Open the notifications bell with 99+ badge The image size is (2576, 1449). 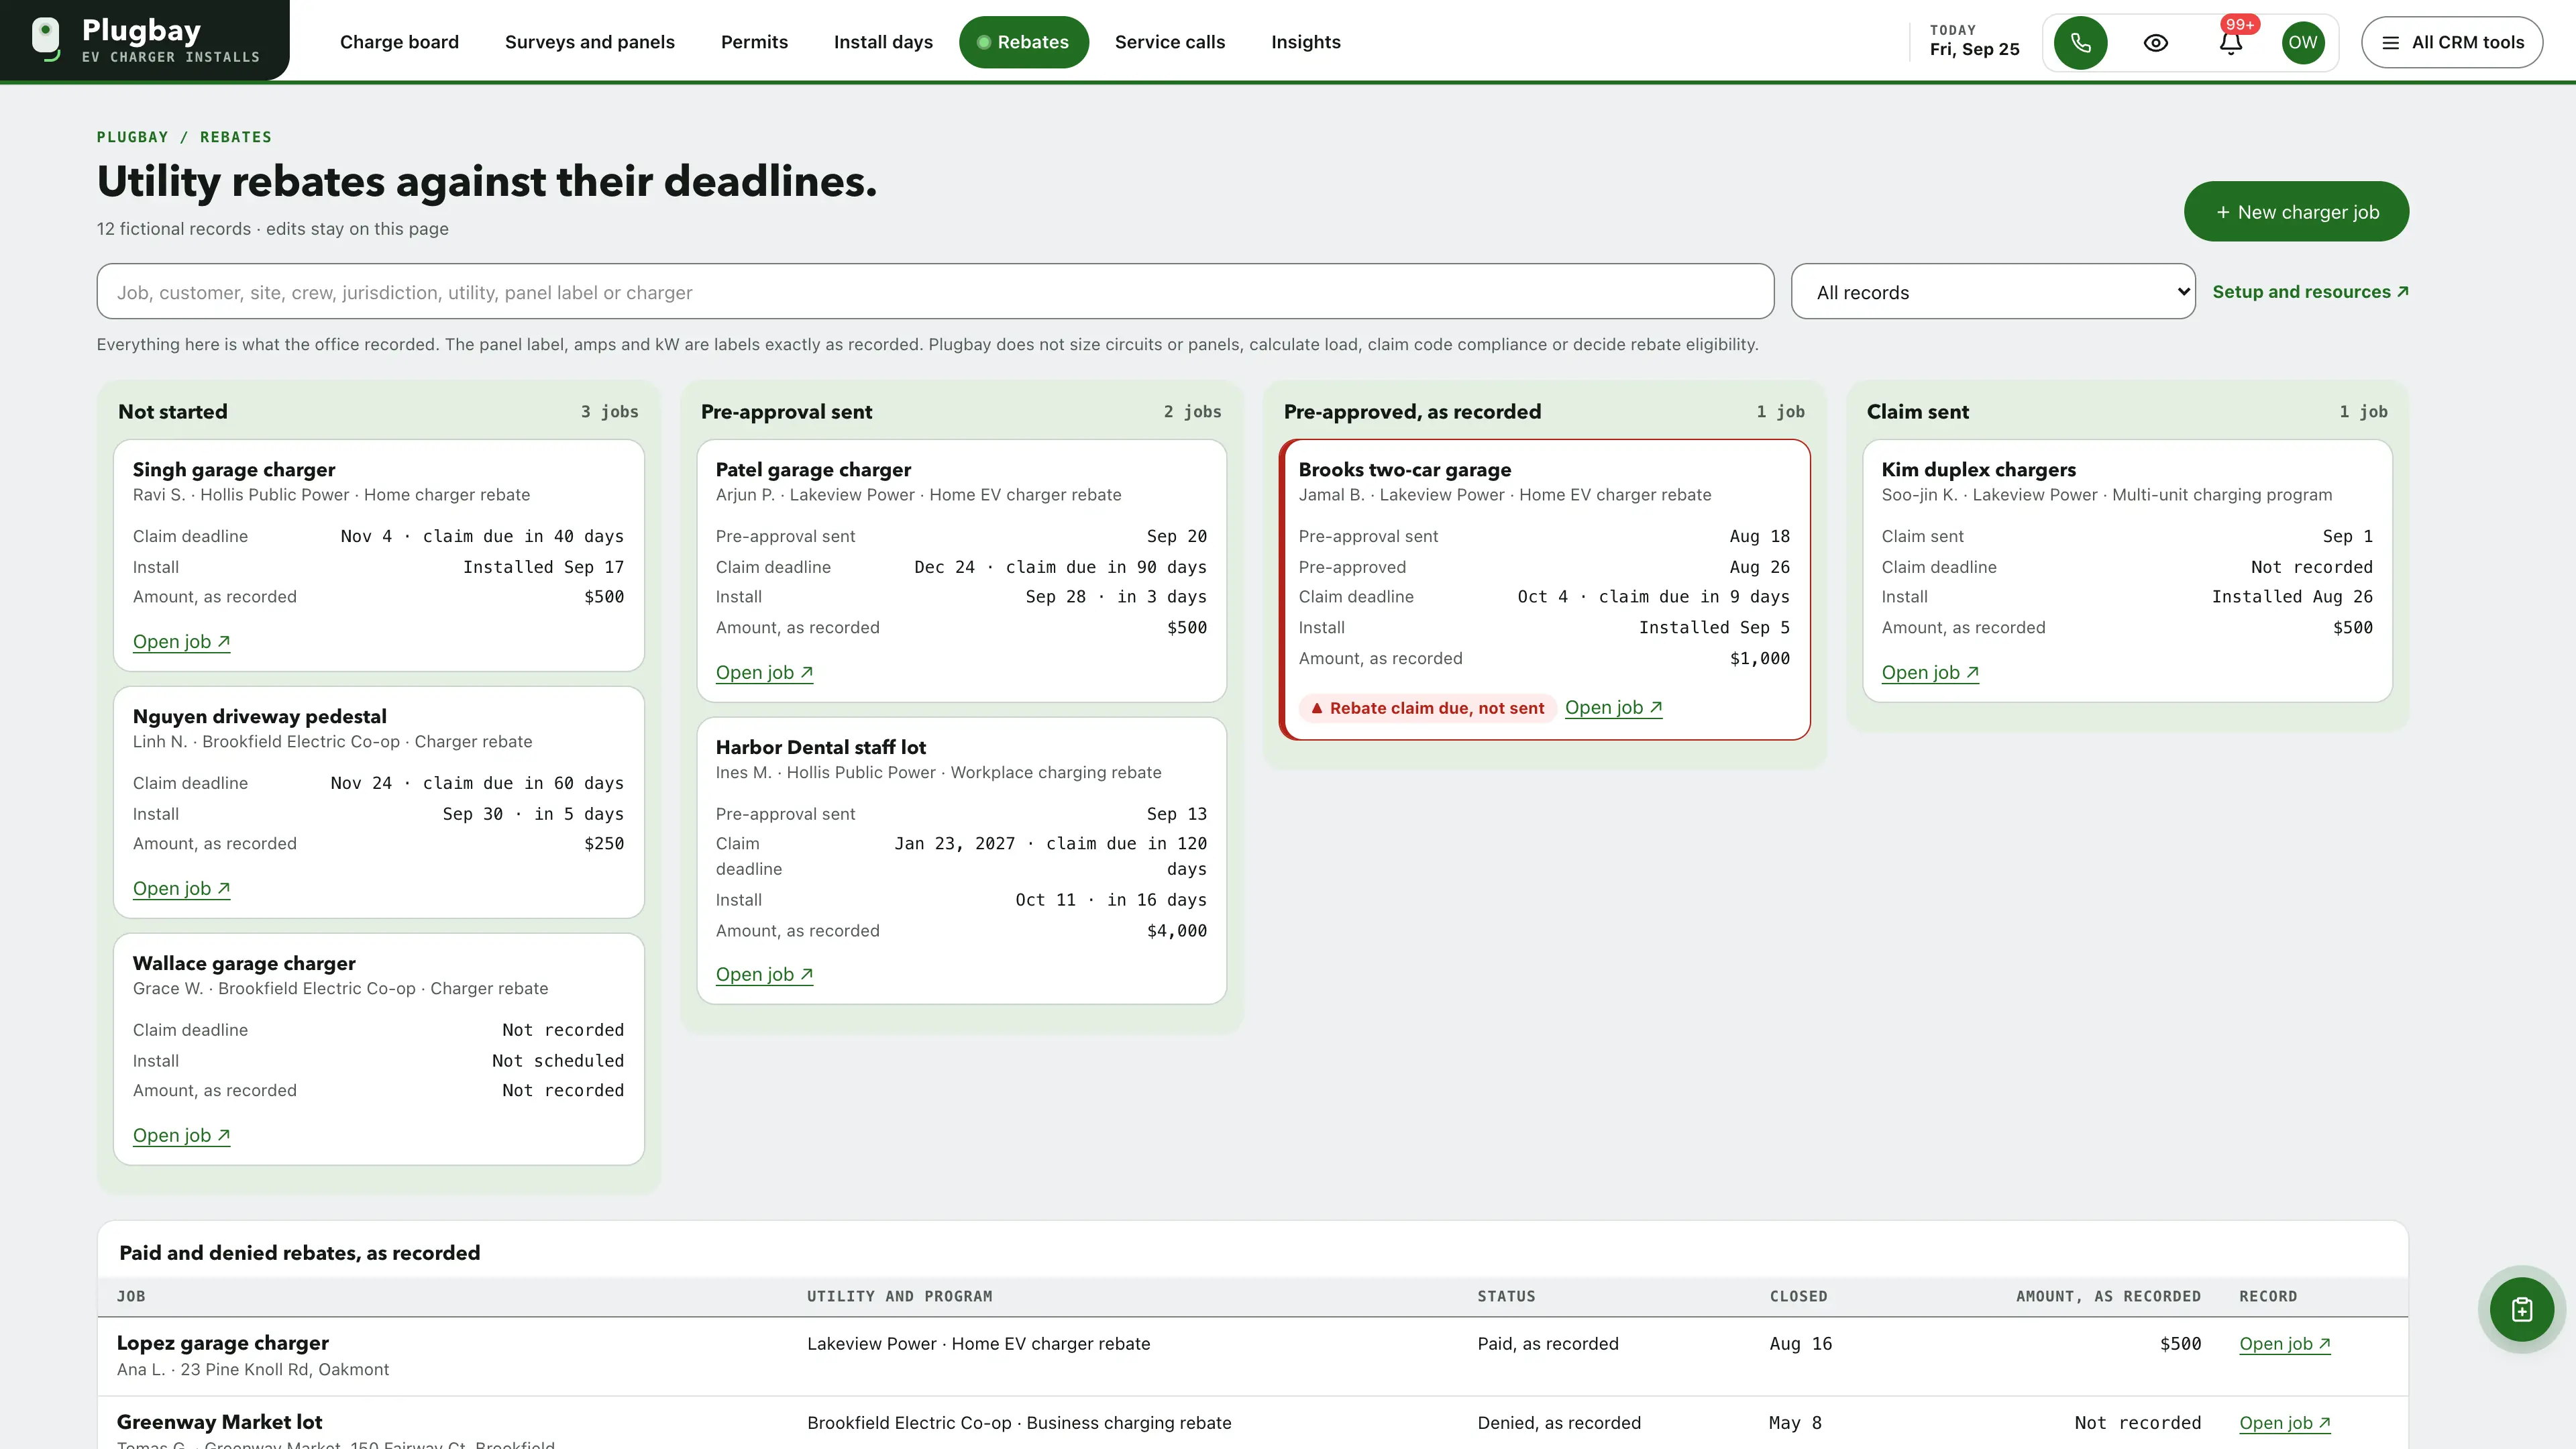tap(2231, 42)
